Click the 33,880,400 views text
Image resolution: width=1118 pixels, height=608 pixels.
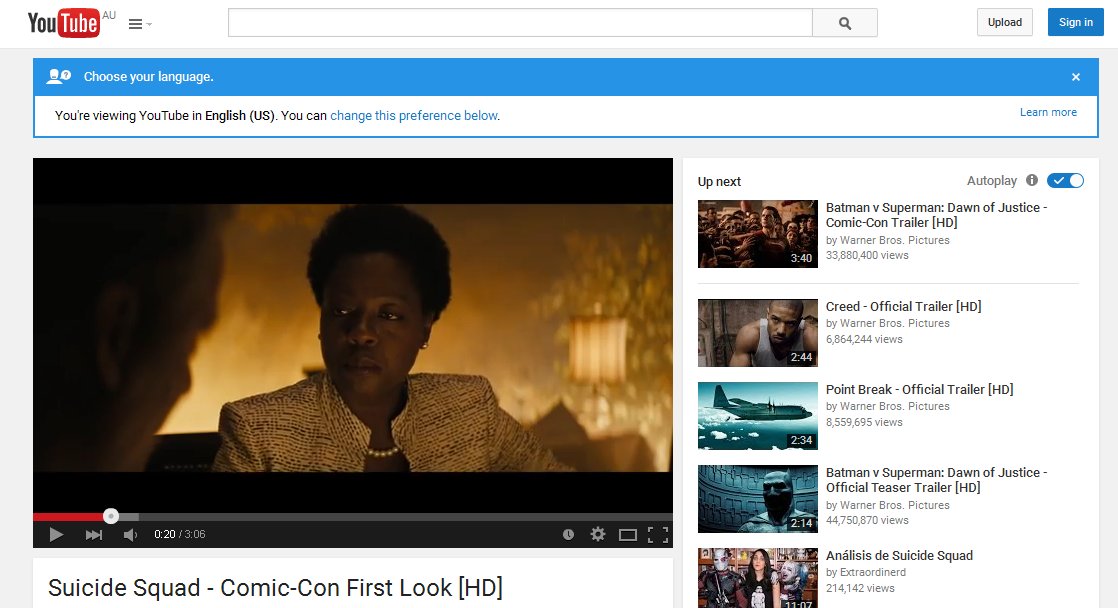867,255
